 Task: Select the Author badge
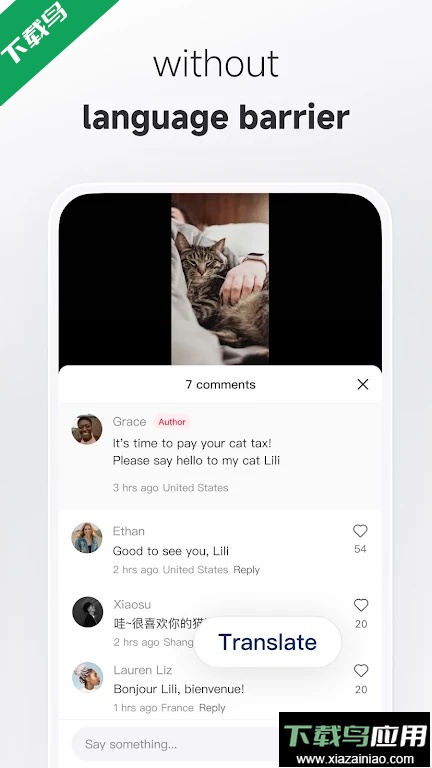point(172,422)
